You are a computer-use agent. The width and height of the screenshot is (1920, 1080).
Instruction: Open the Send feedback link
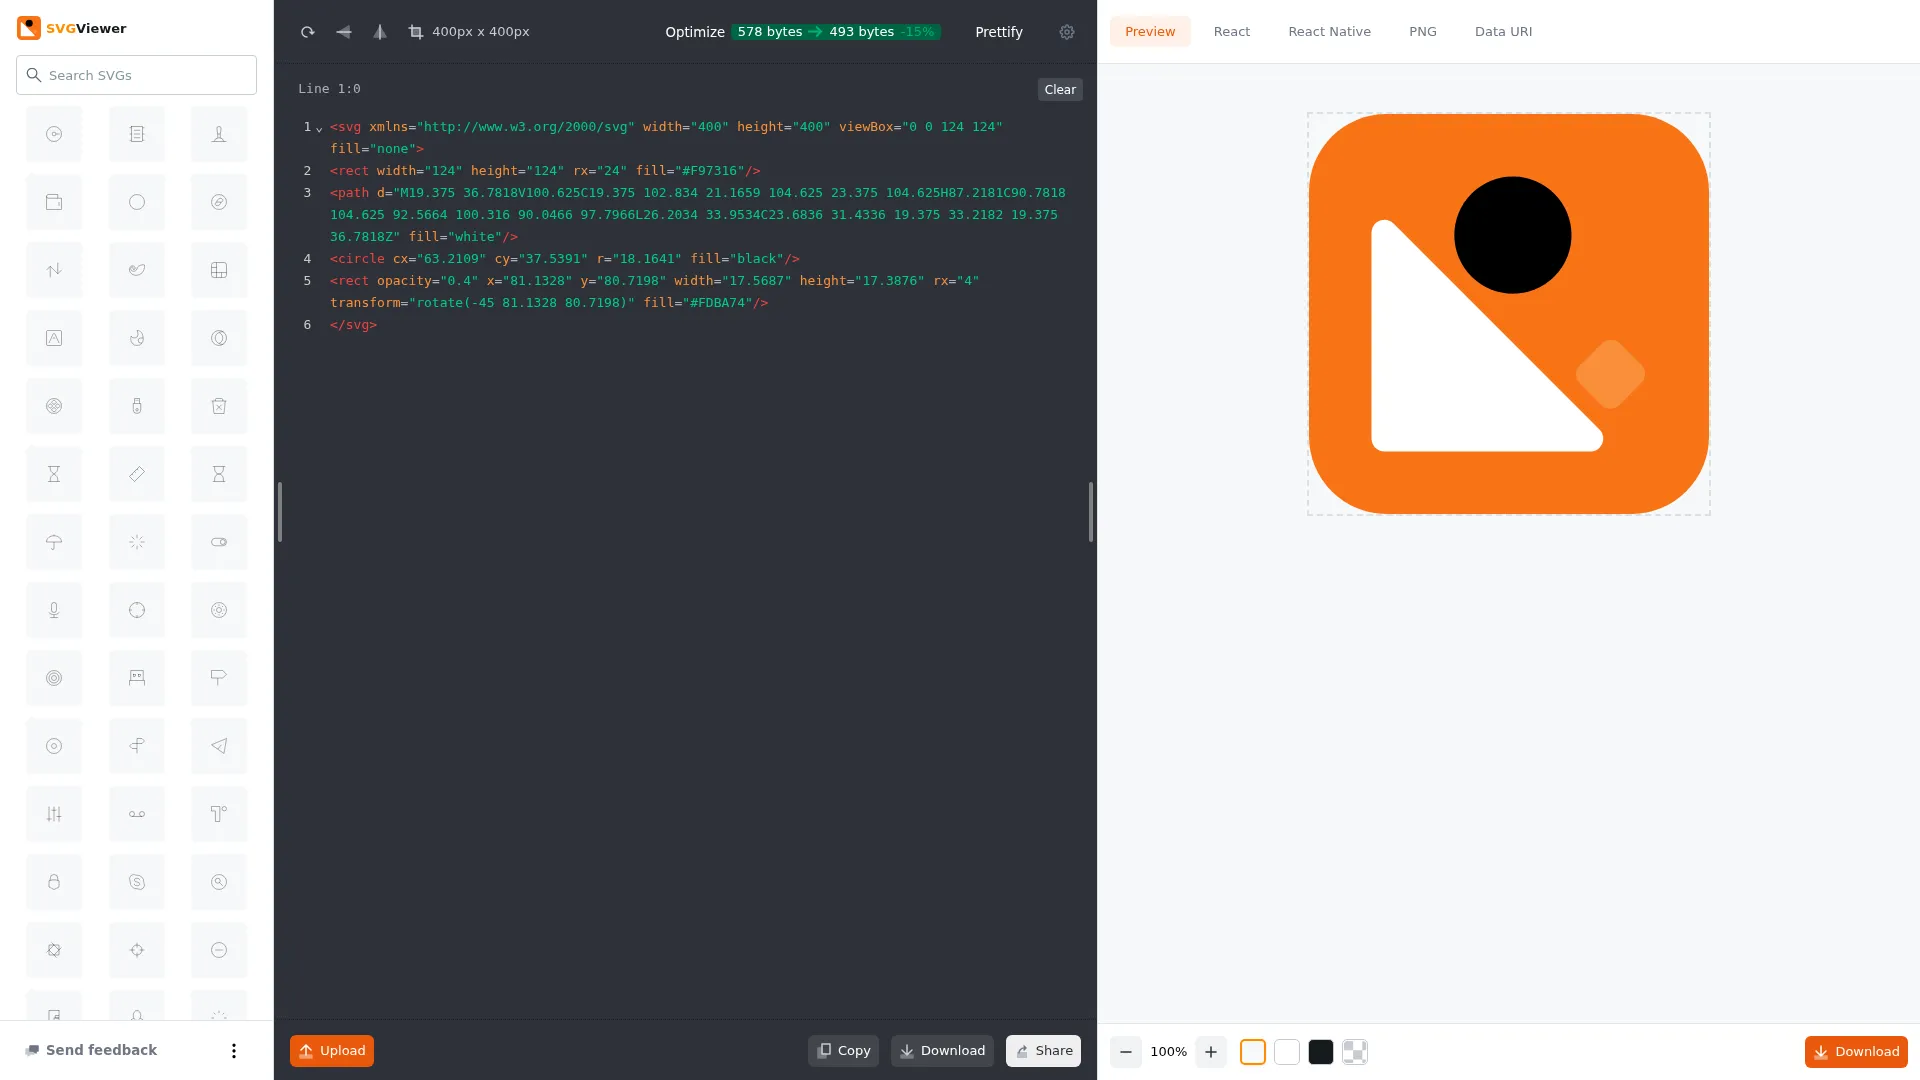[x=91, y=1050]
